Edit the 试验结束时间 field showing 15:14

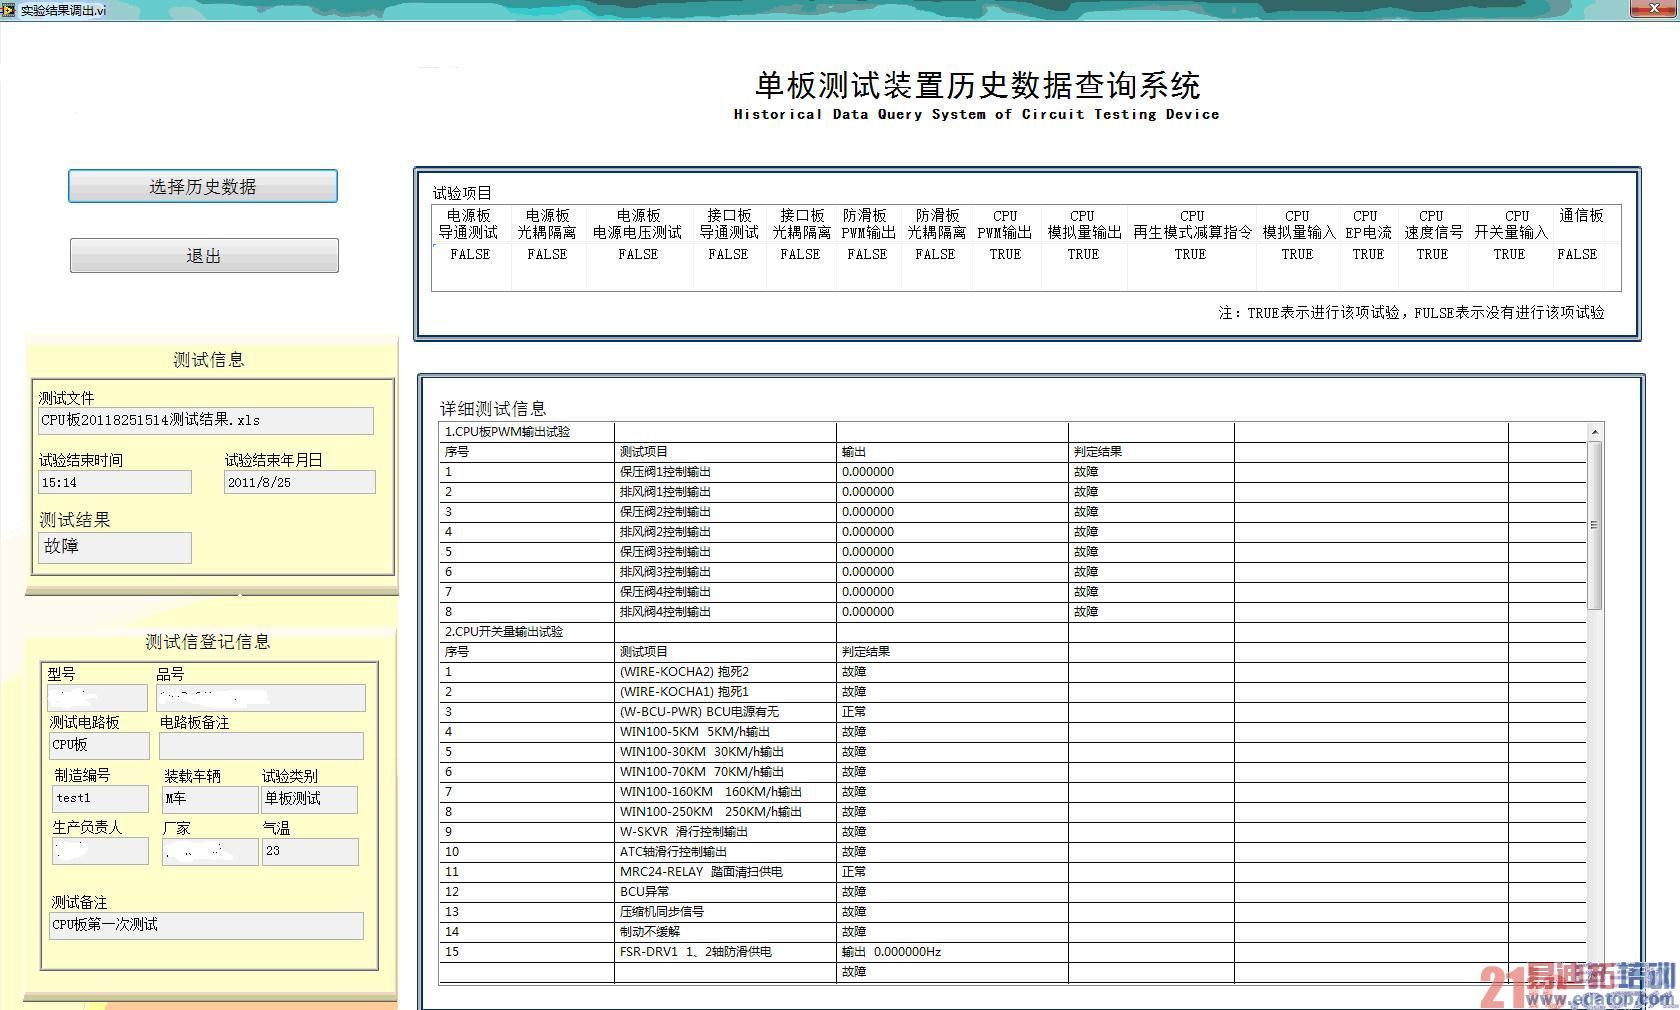[x=114, y=482]
